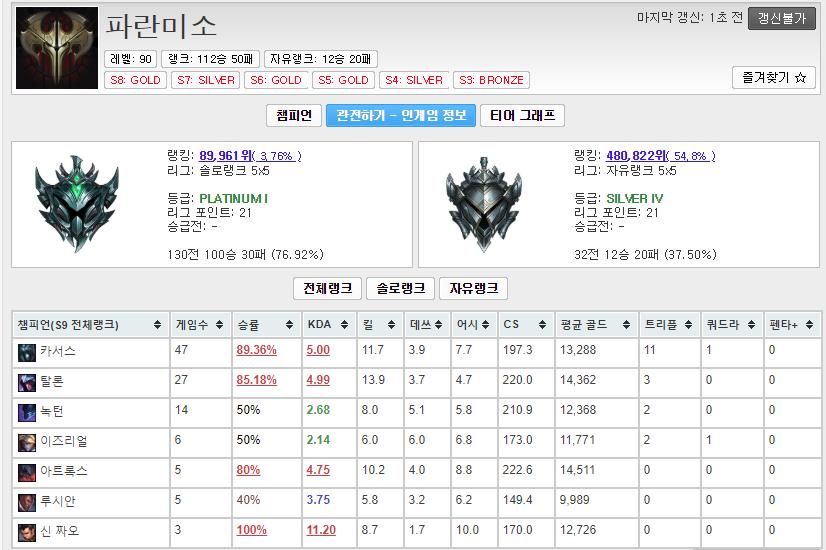The width and height of the screenshot is (826, 550).
Task: Click the S8: GOLD season badge
Action: click(135, 80)
